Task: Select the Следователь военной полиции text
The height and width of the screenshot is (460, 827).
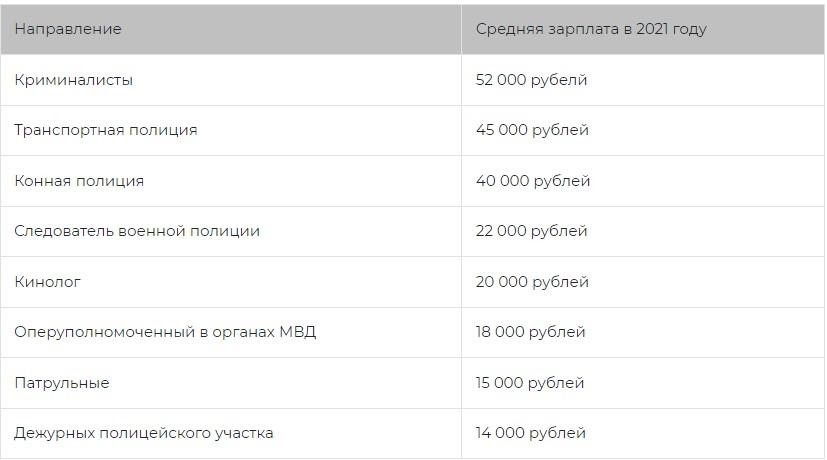Action: [x=137, y=231]
